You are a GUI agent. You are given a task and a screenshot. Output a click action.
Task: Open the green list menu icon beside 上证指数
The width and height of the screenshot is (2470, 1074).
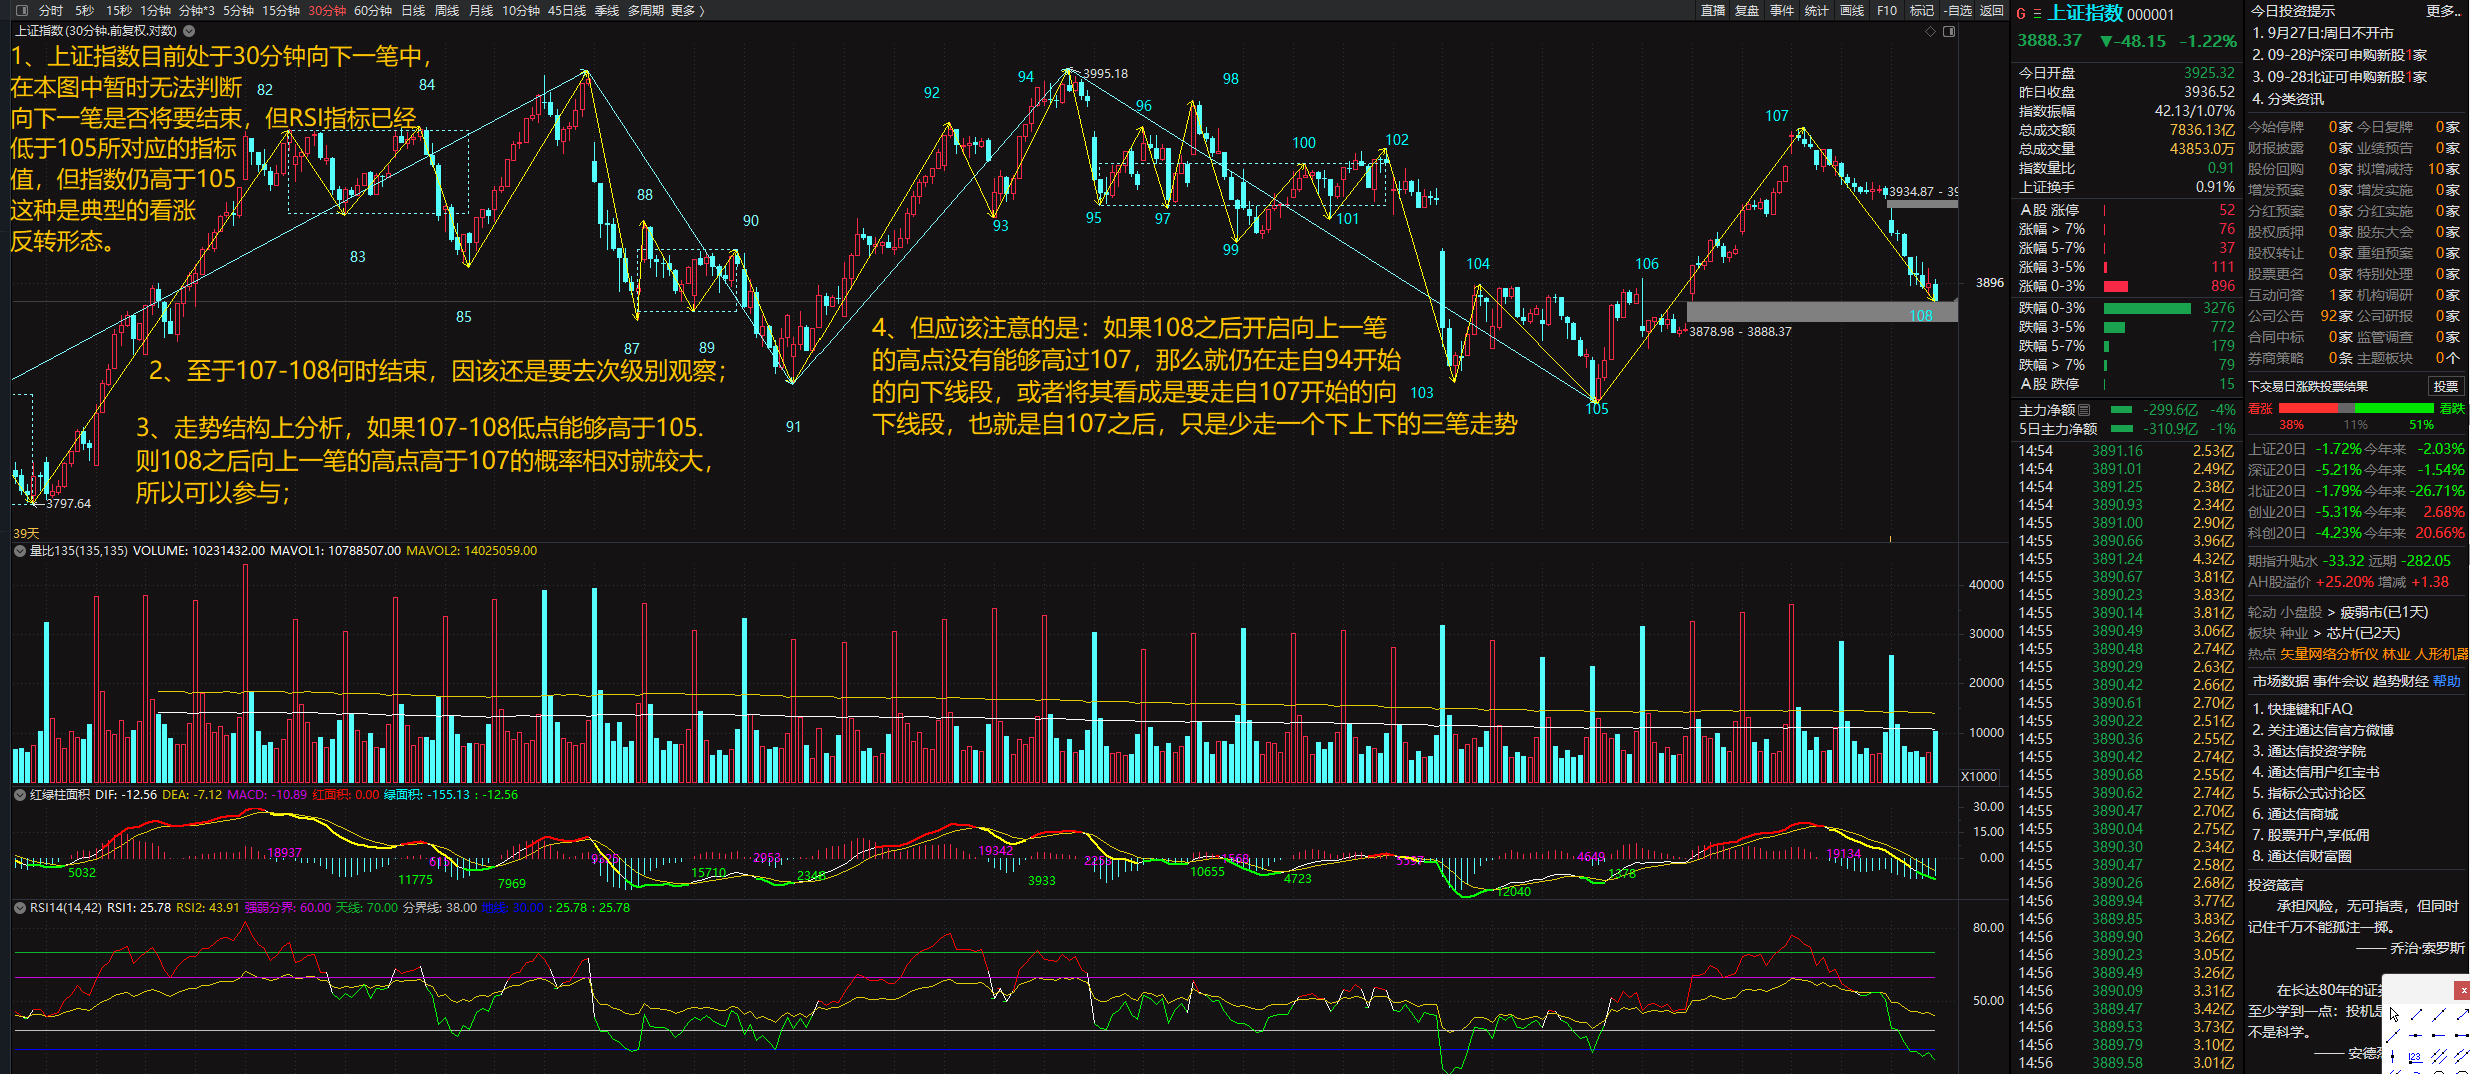[x=2037, y=14]
